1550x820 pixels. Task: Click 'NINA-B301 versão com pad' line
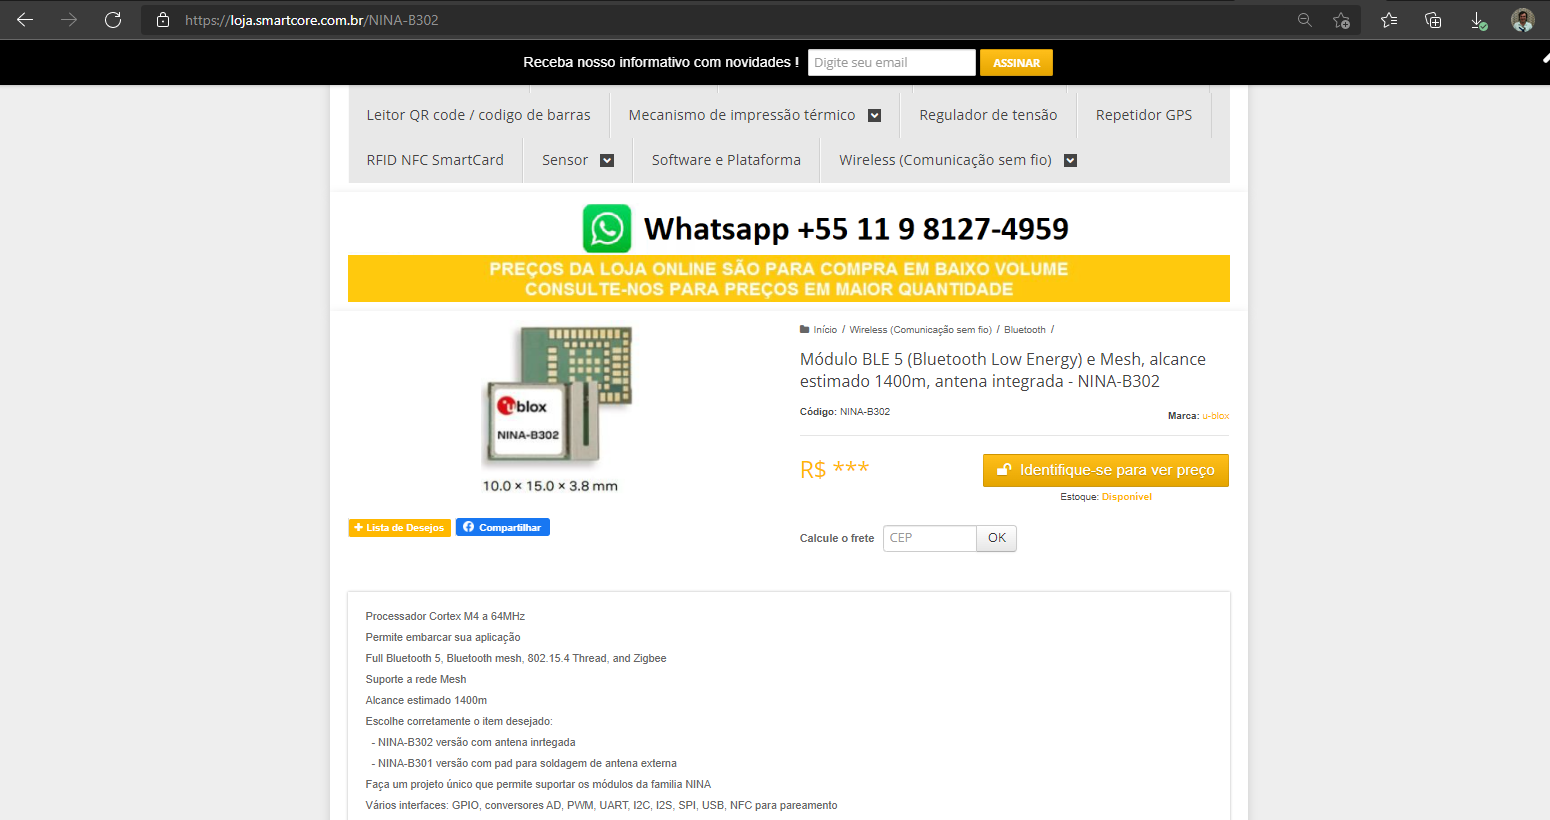[x=524, y=763]
